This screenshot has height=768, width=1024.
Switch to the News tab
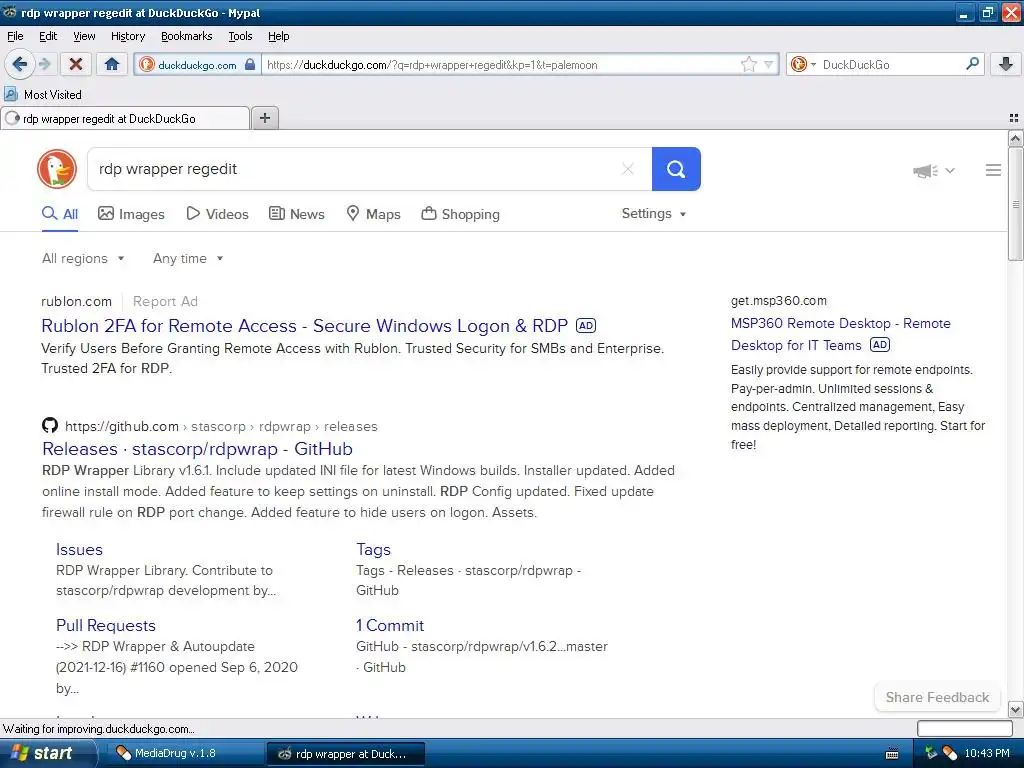(296, 214)
